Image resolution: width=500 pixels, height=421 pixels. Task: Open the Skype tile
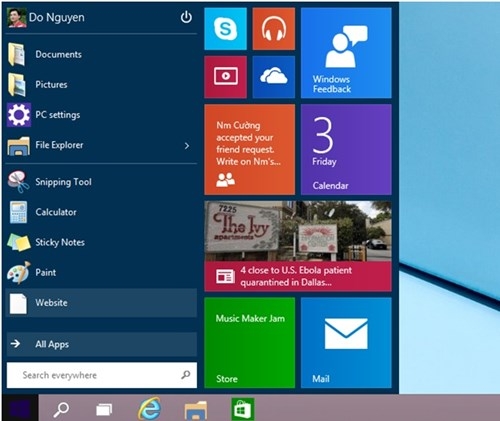[225, 29]
